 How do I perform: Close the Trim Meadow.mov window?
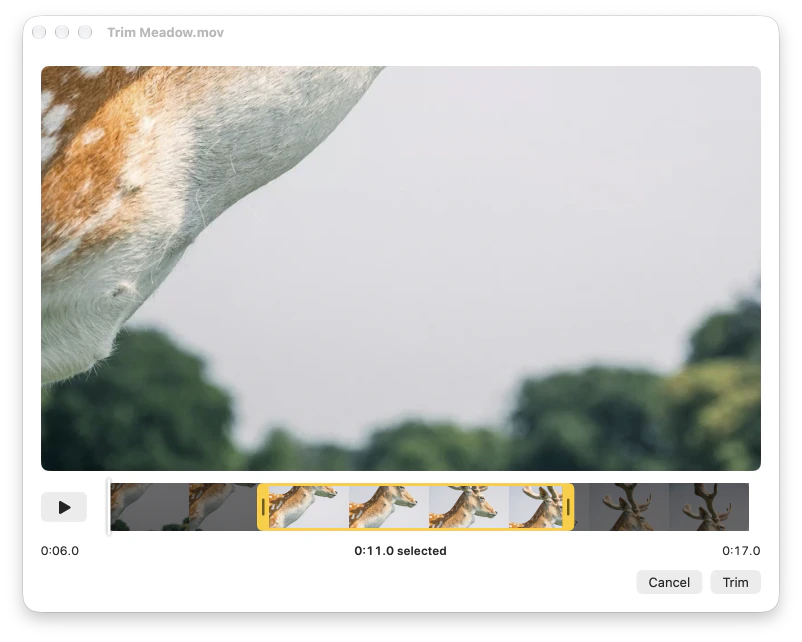coord(39,32)
